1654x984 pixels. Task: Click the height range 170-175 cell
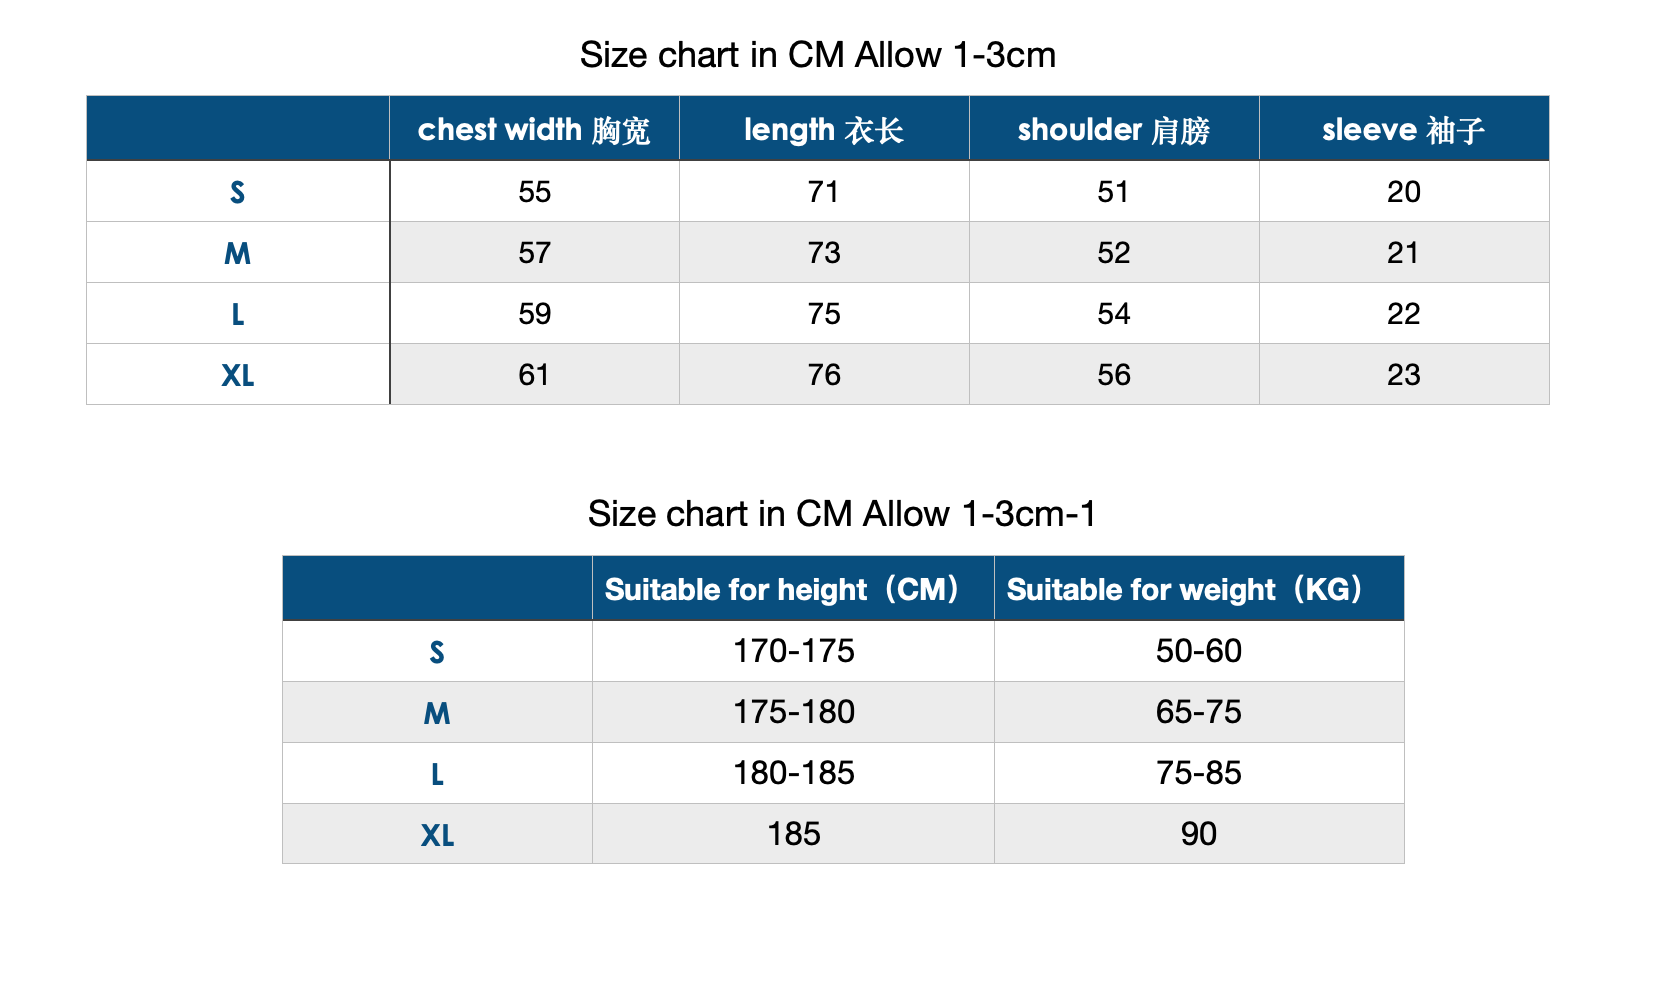794,651
